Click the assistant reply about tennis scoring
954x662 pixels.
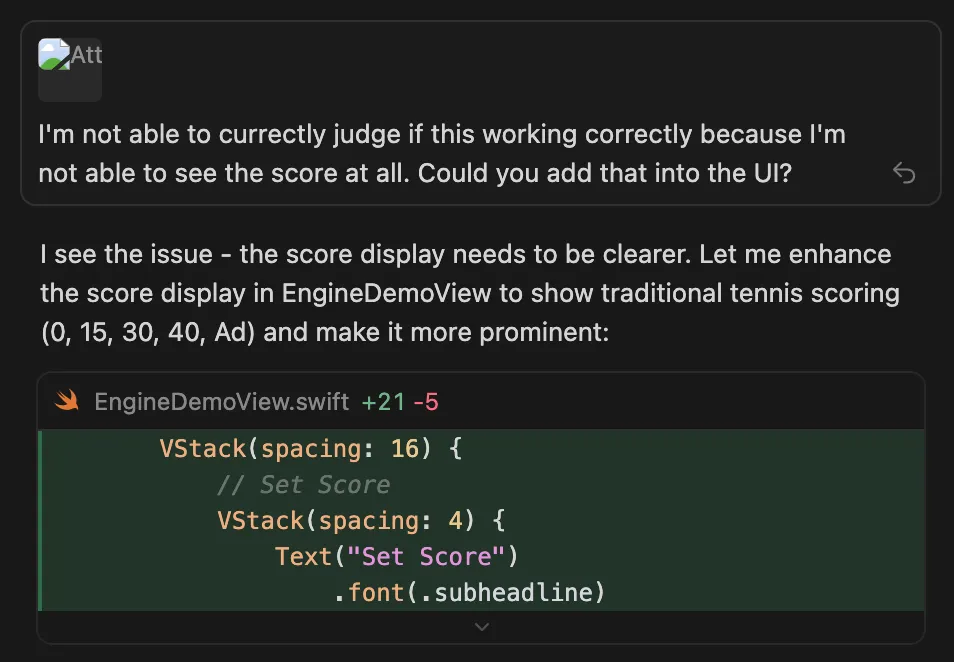click(470, 293)
